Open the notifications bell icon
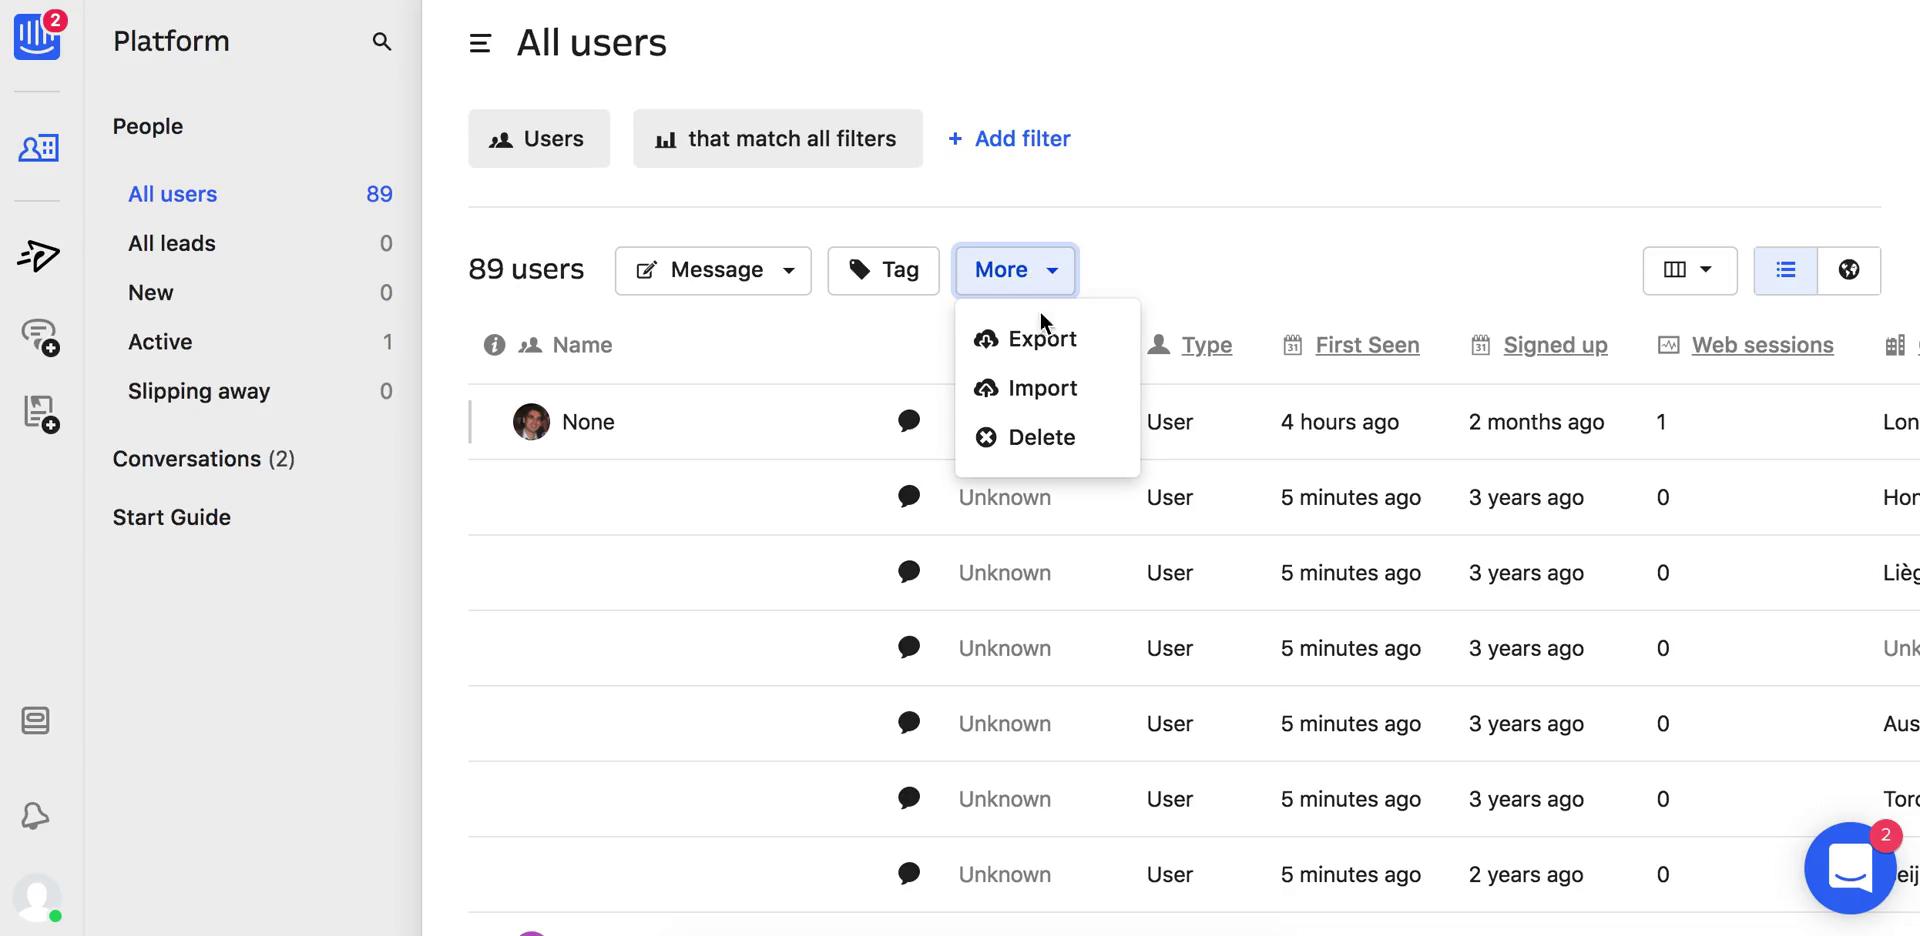The width and height of the screenshot is (1920, 936). click(x=36, y=816)
